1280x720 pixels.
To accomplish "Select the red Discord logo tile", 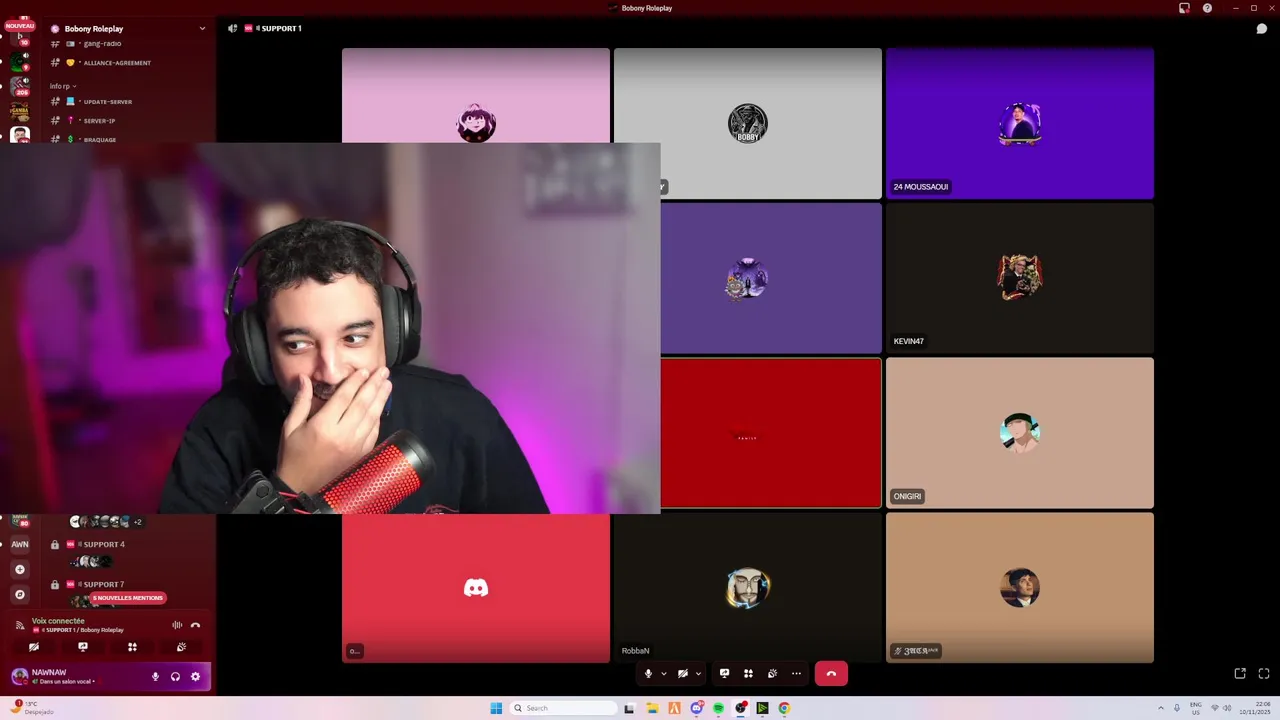I will (476, 588).
